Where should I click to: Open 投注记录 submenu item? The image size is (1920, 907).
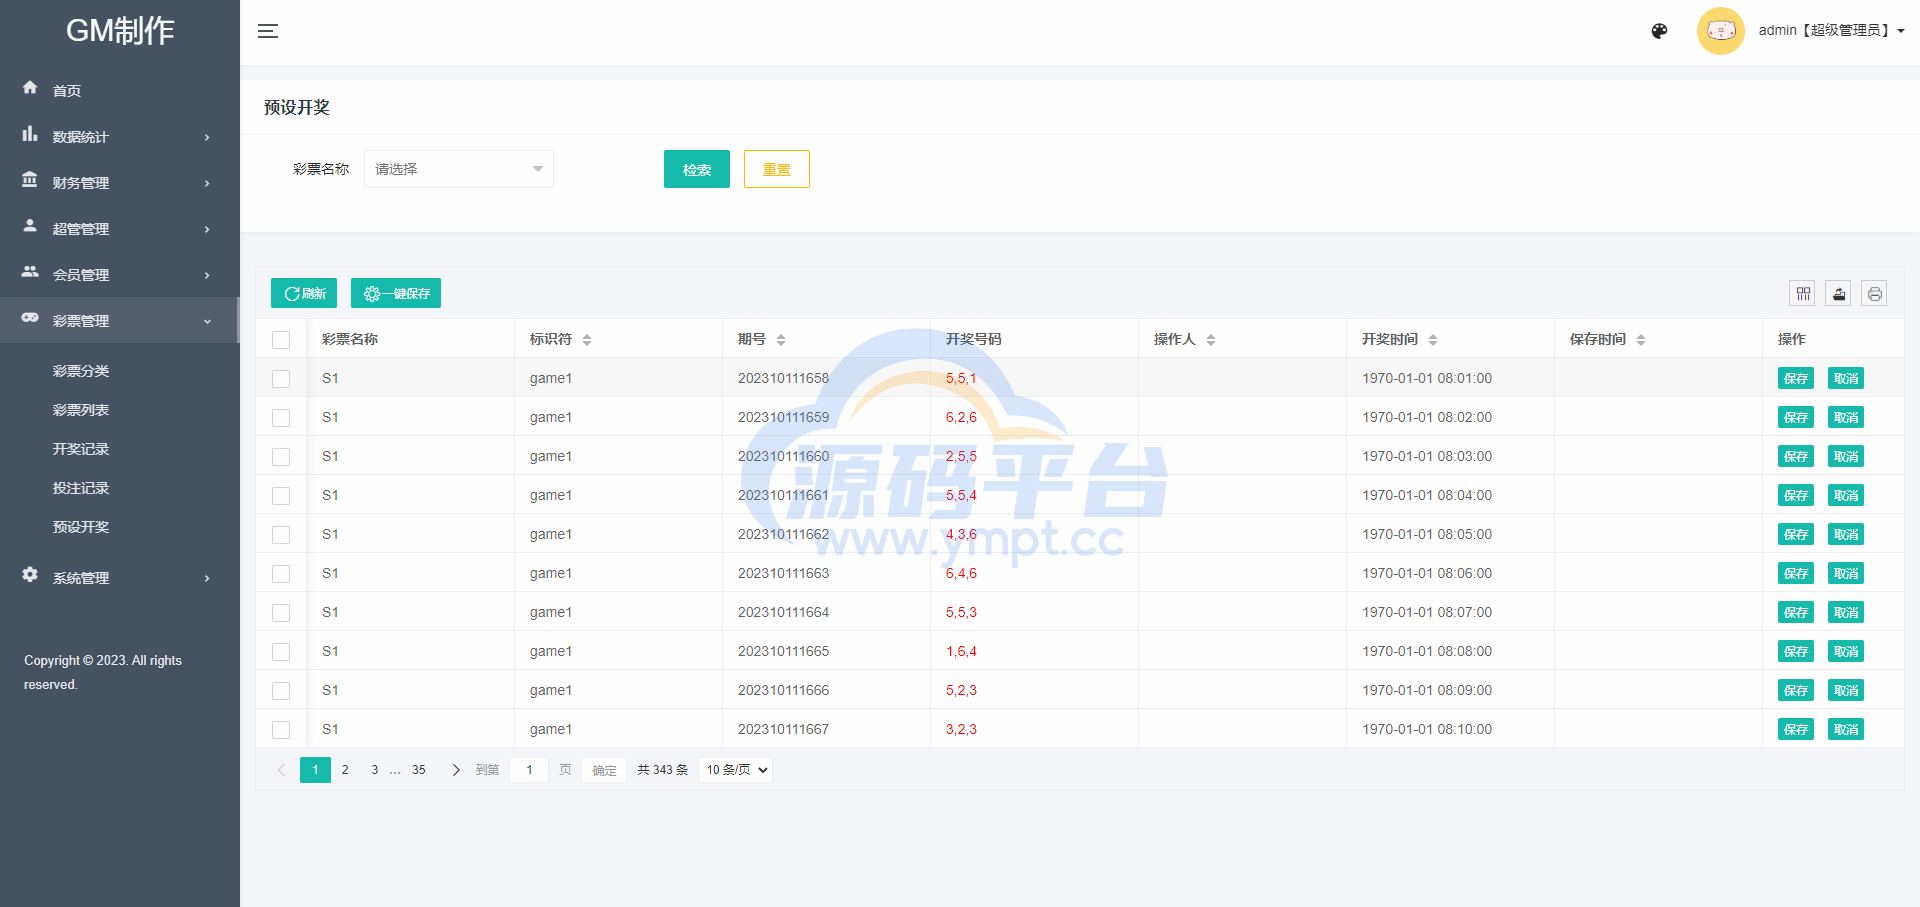pyautogui.click(x=81, y=488)
